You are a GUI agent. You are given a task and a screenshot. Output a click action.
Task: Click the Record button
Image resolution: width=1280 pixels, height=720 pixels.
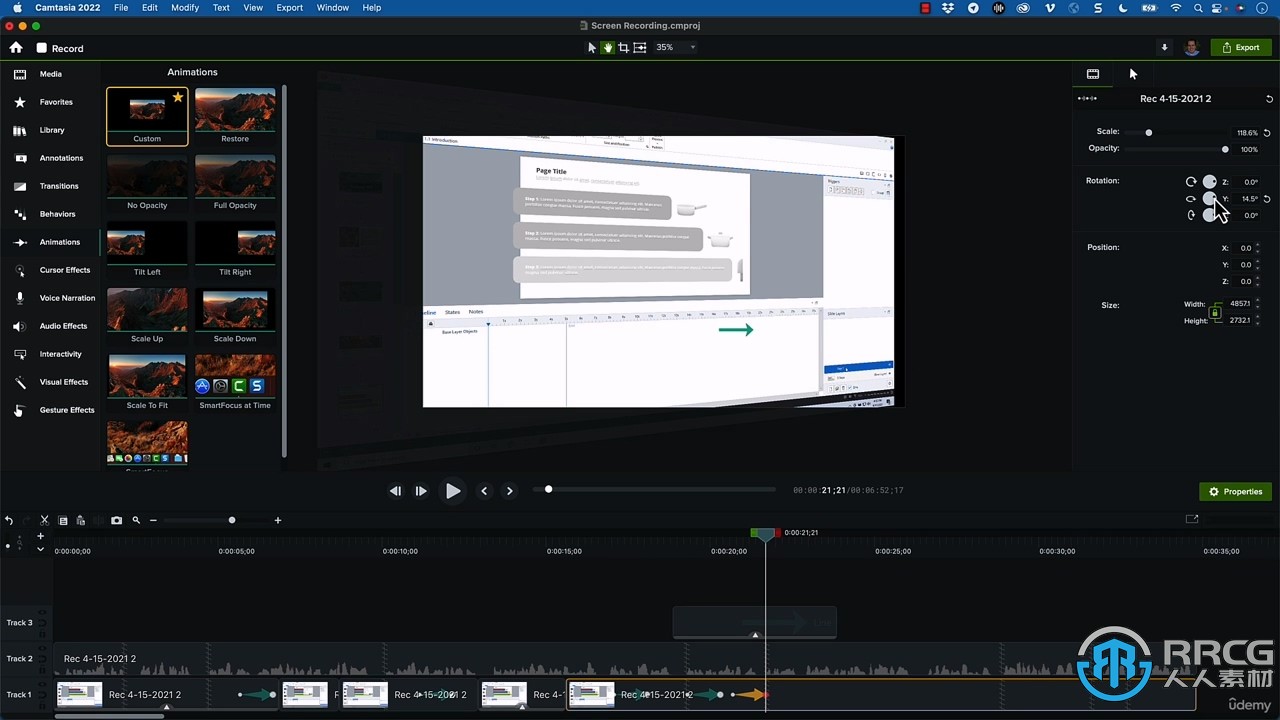pos(60,48)
